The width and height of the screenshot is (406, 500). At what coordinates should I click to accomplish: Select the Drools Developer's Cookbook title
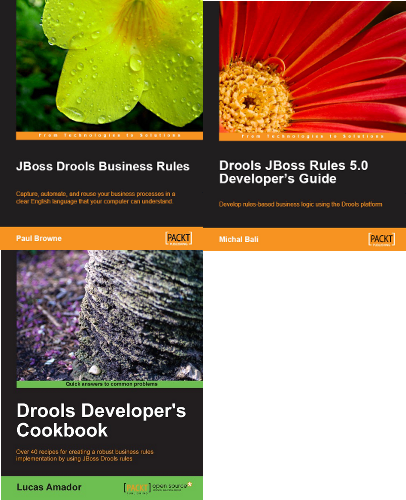click(101, 420)
